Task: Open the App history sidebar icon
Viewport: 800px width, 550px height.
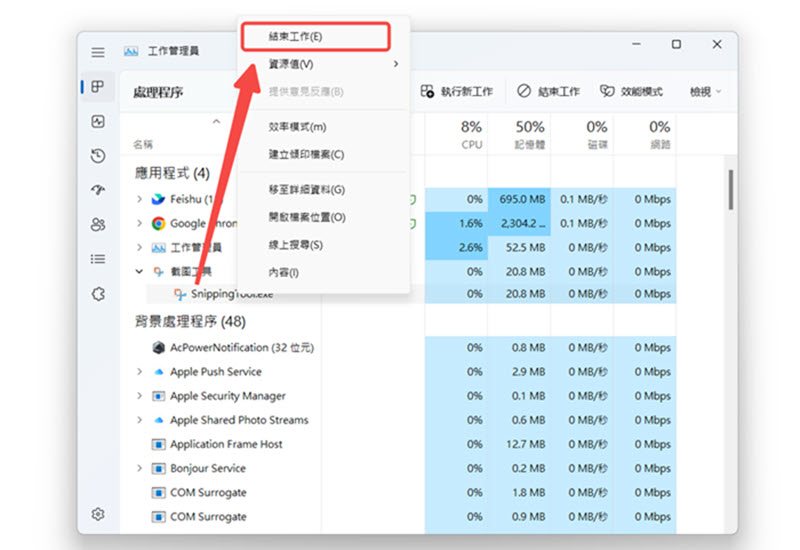Action: tap(98, 156)
